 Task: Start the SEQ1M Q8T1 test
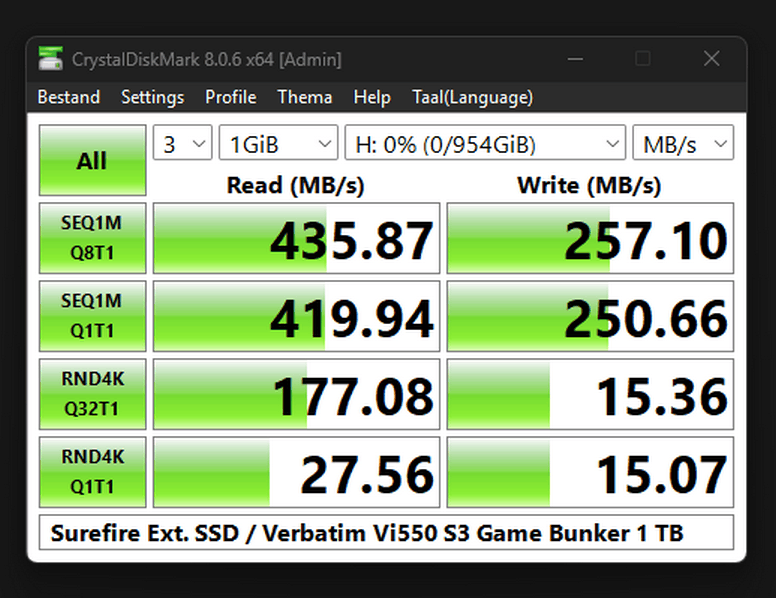coord(93,238)
